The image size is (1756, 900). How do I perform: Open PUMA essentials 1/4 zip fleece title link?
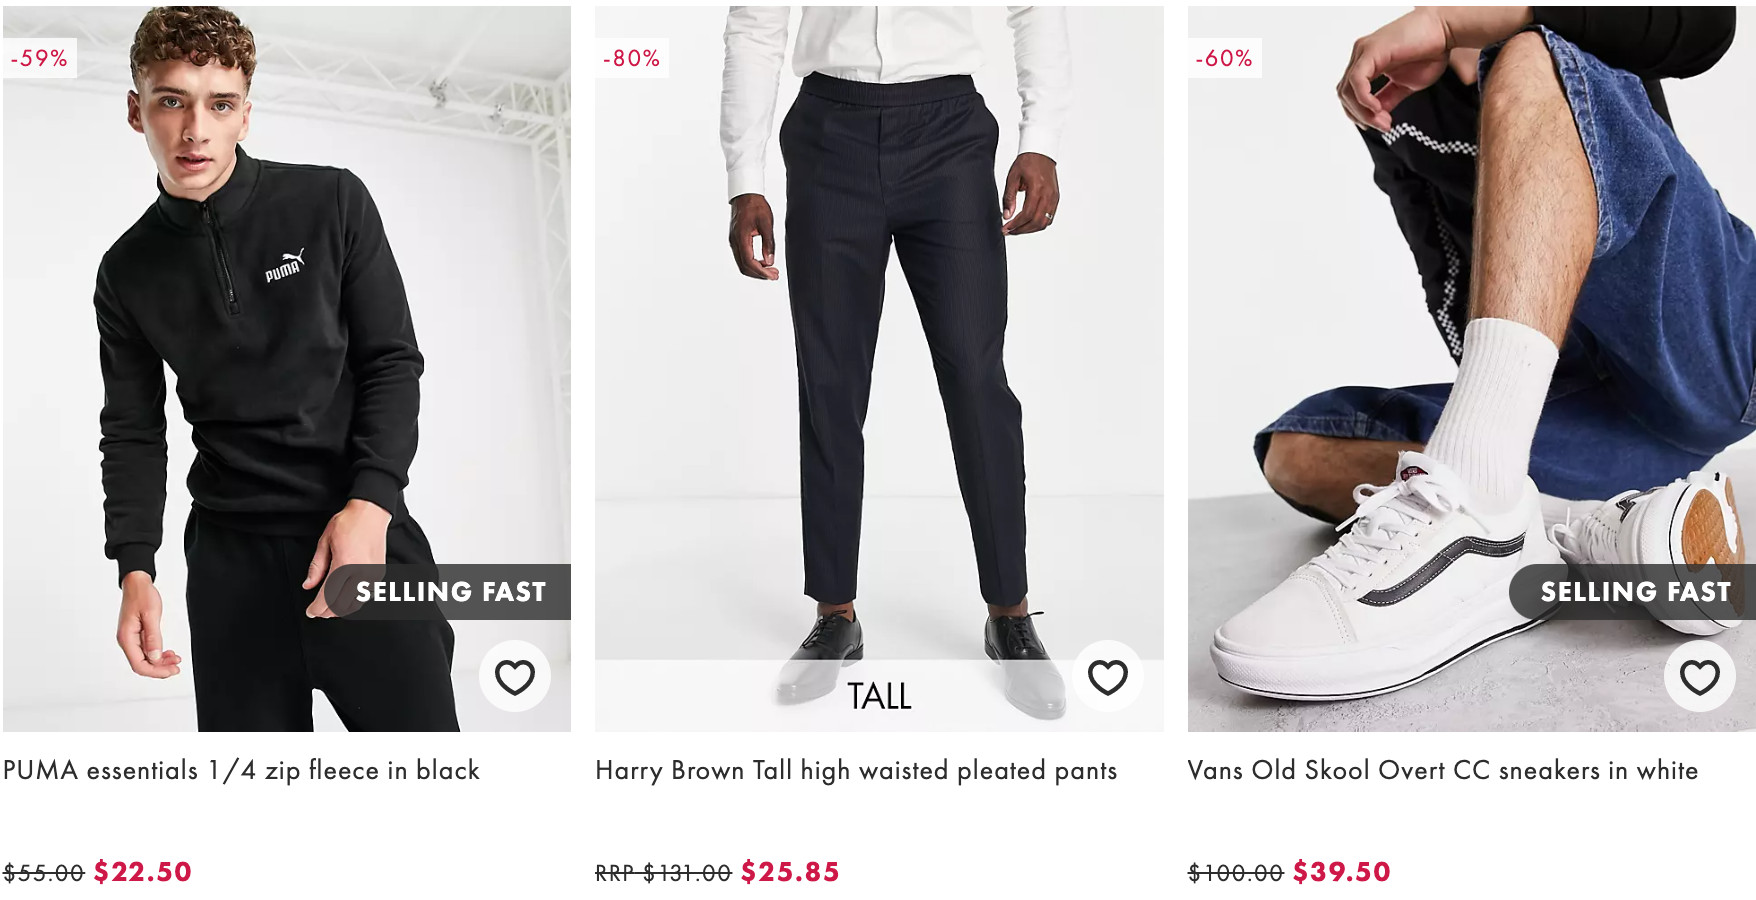241,770
